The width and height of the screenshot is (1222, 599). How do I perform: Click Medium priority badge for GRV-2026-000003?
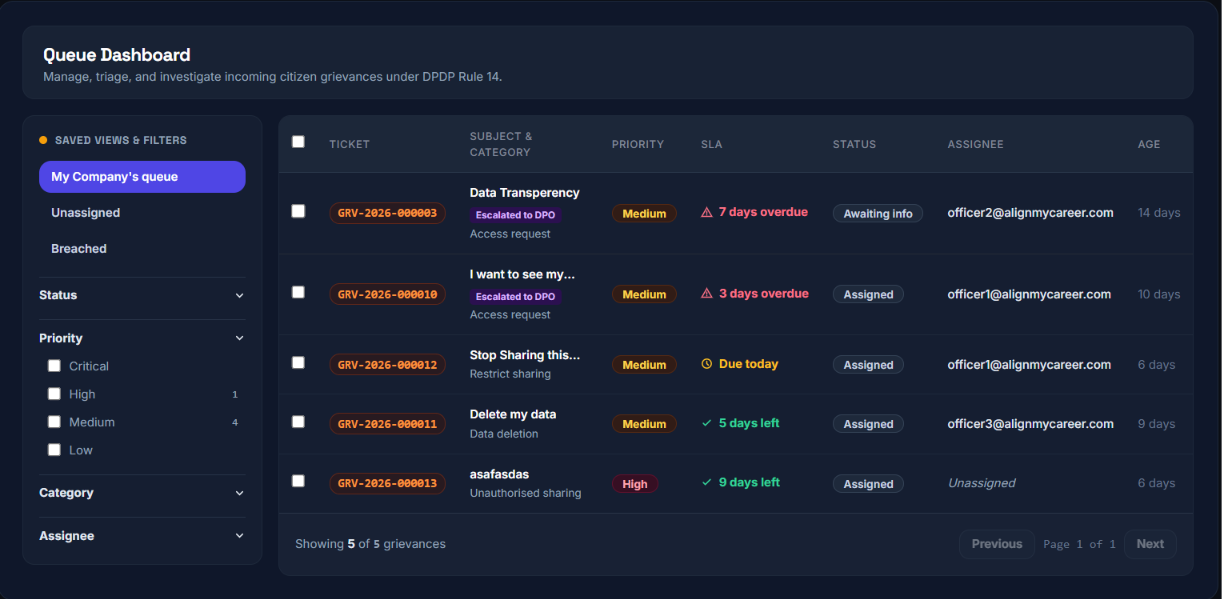click(x=644, y=214)
